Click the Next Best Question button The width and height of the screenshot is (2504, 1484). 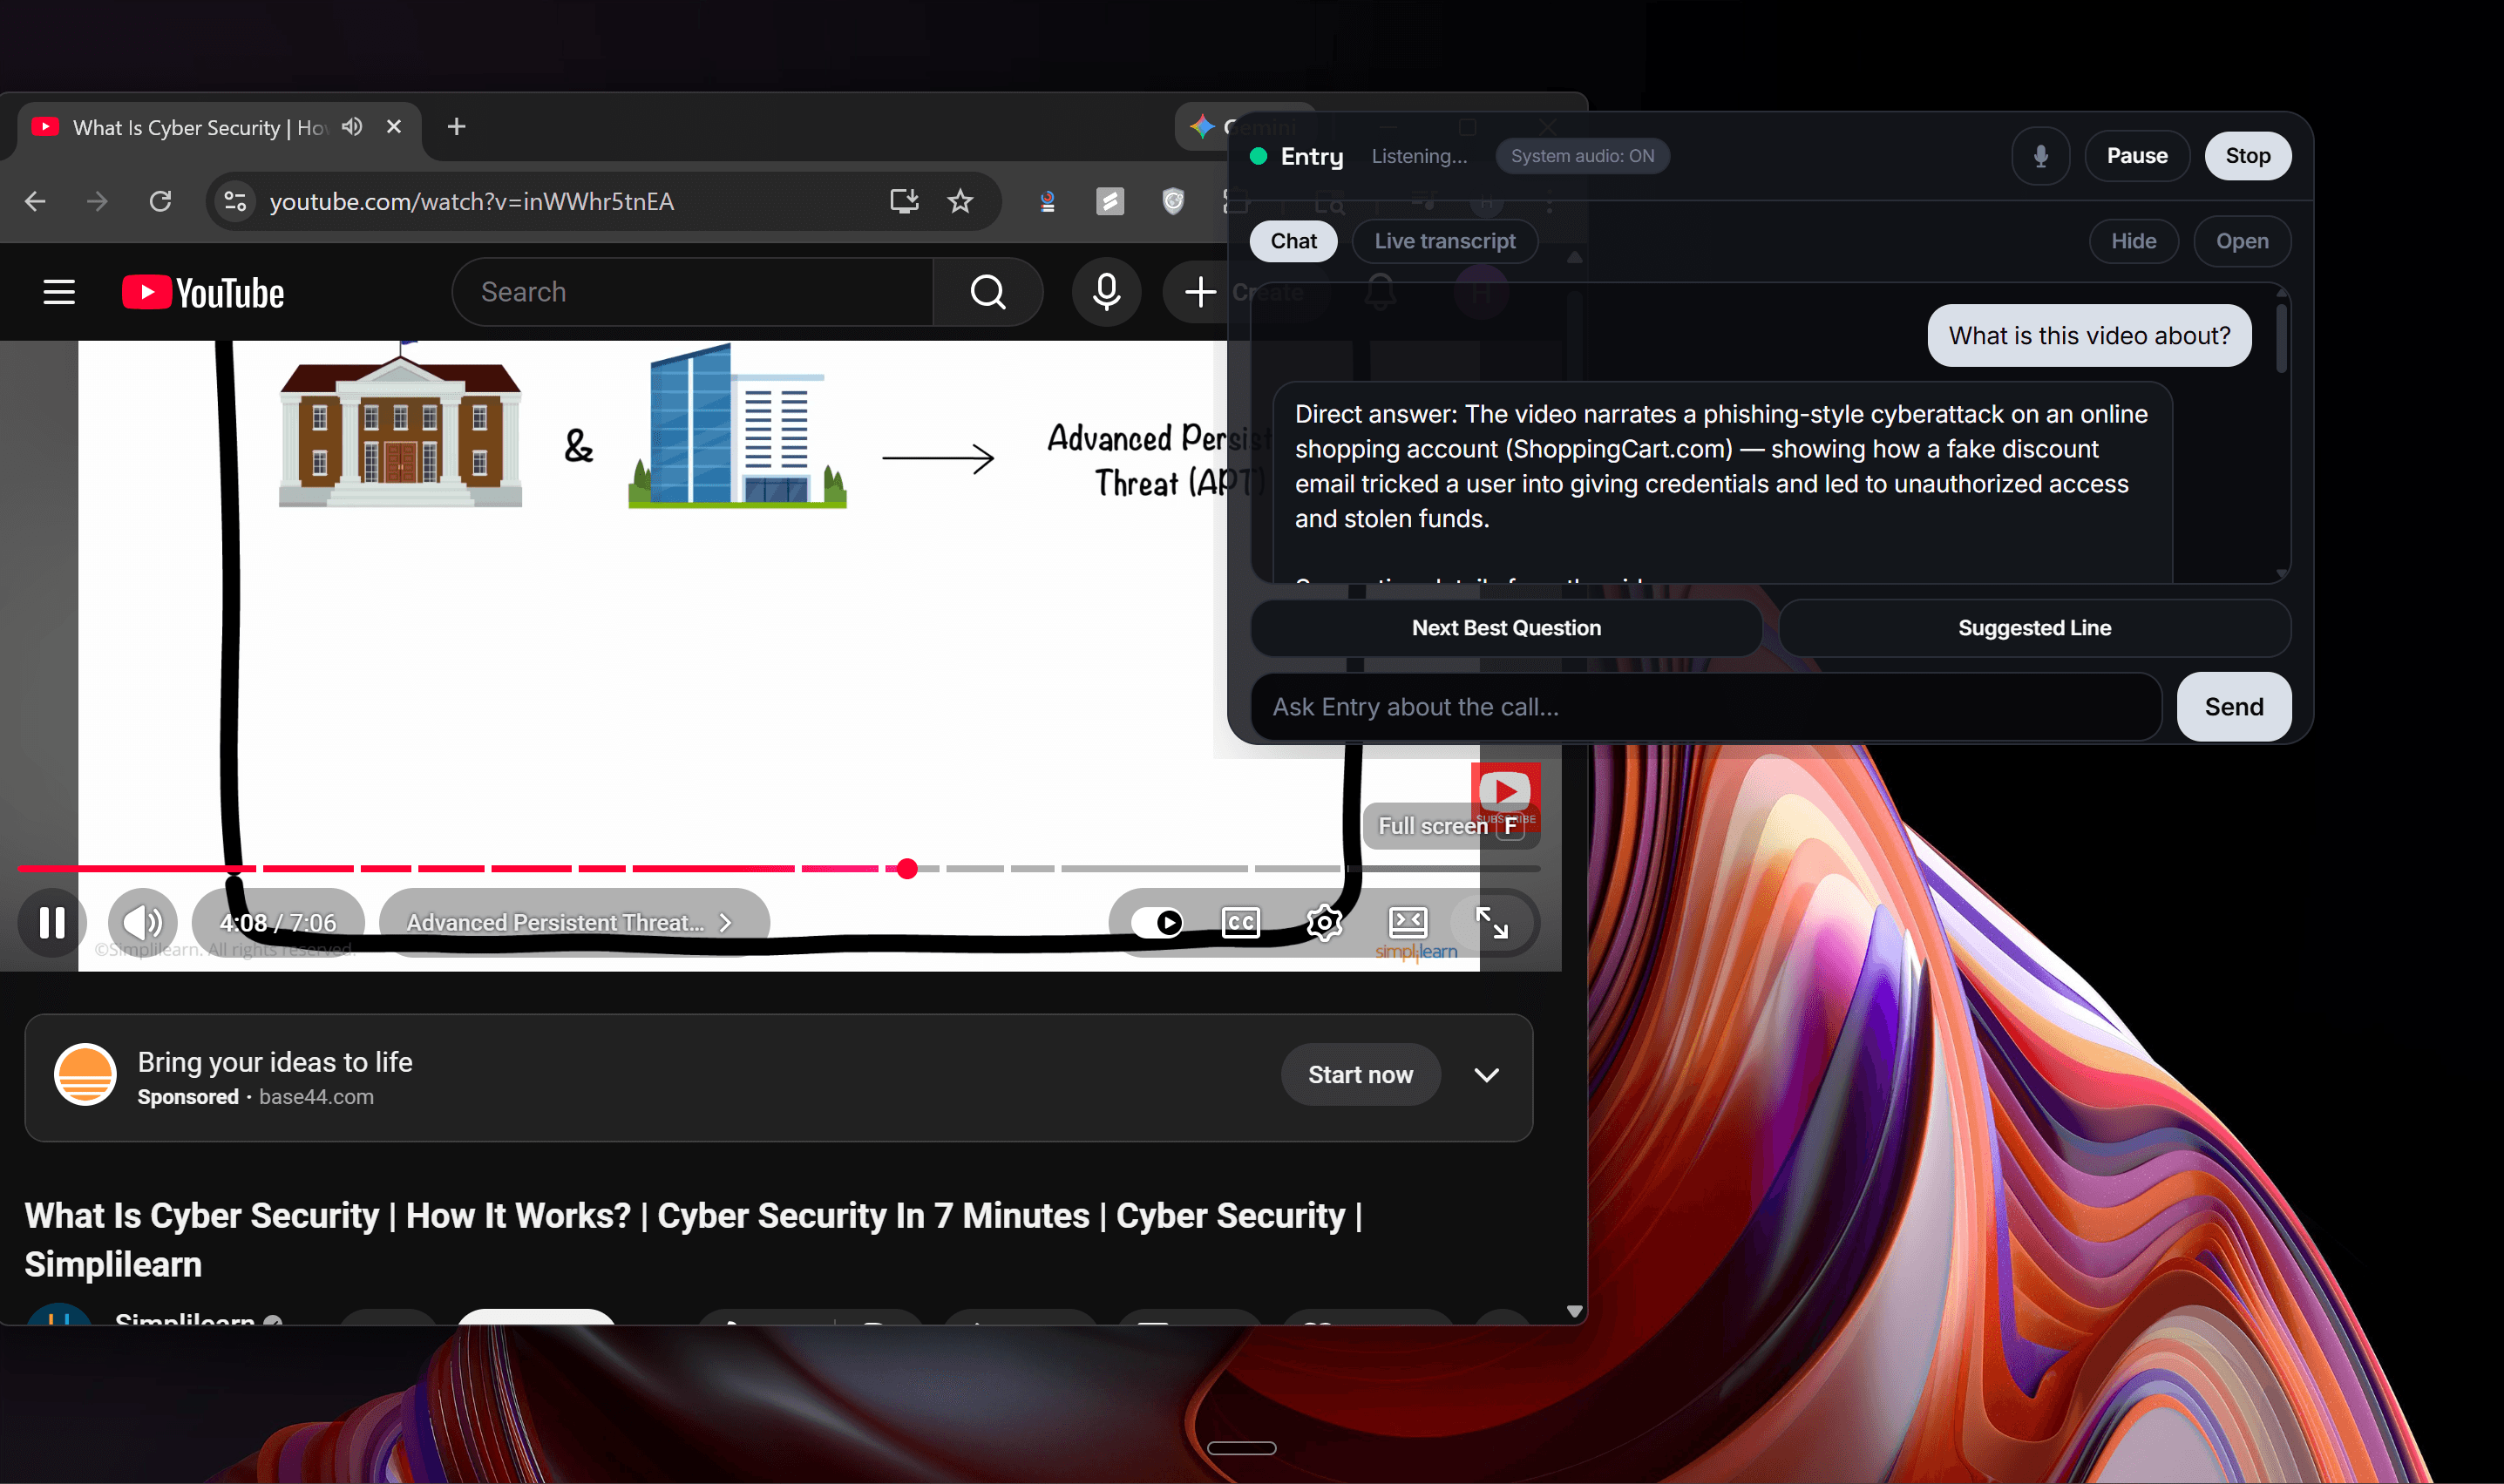pos(1506,628)
